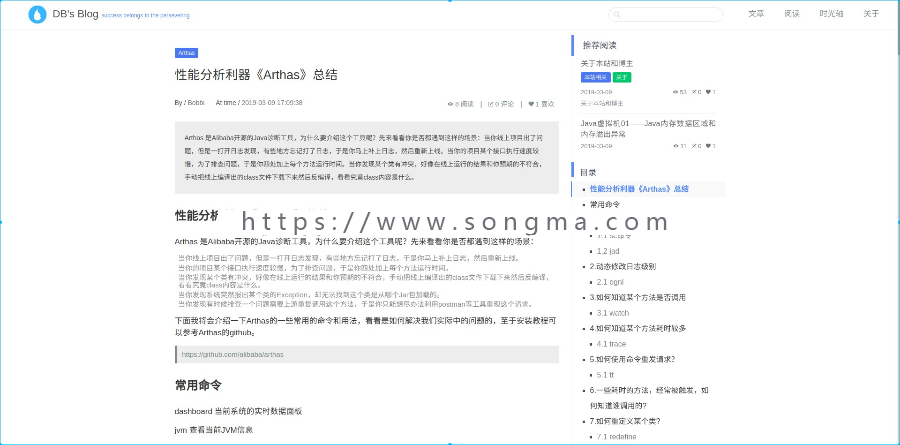Jump to 2.动态修改日志级别 in contents

click(x=623, y=266)
